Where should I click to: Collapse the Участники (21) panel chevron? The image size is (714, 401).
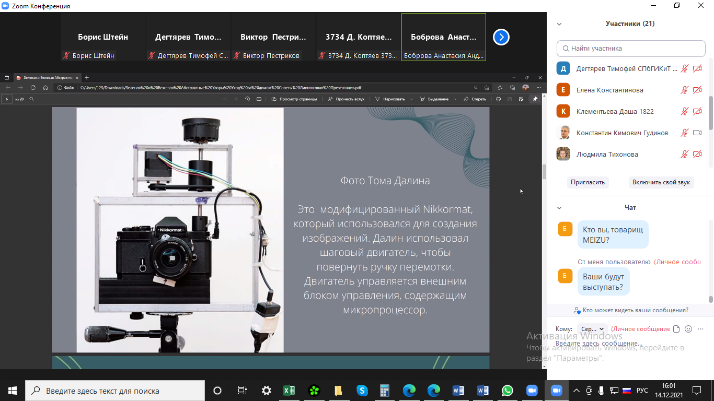point(559,24)
